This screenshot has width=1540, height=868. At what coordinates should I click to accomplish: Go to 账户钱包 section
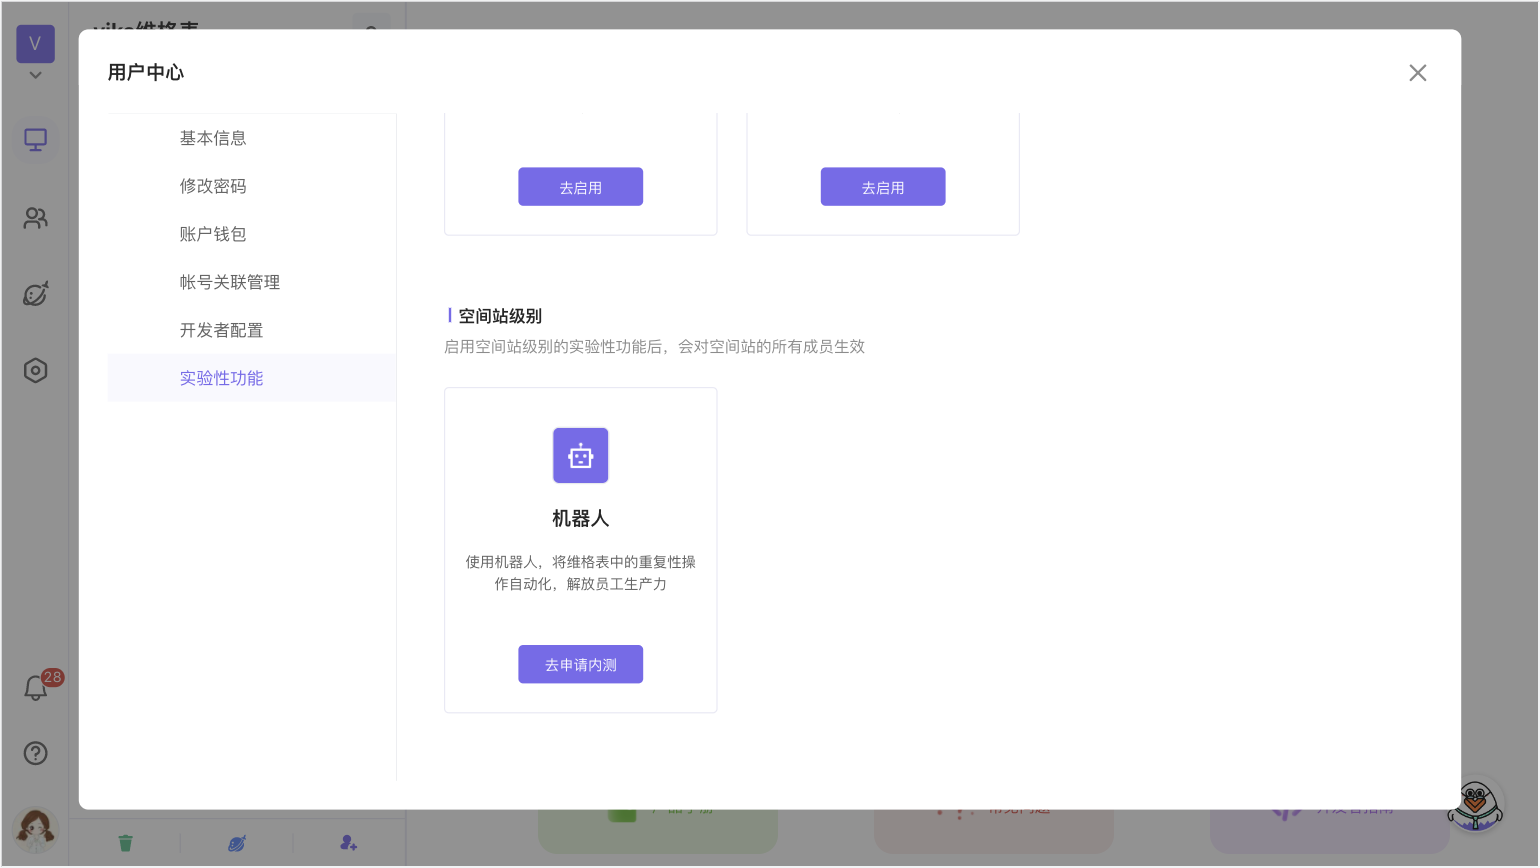[213, 234]
